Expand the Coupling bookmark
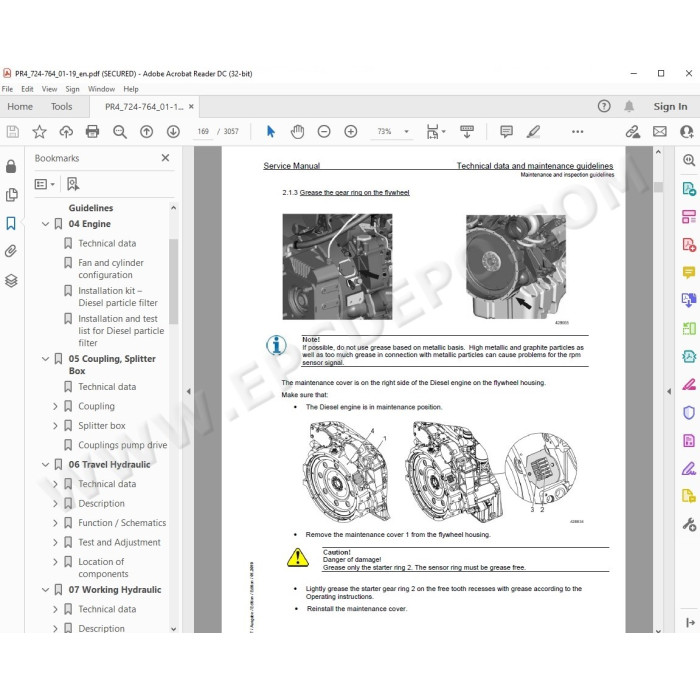This screenshot has height=700, width=700. [x=55, y=406]
